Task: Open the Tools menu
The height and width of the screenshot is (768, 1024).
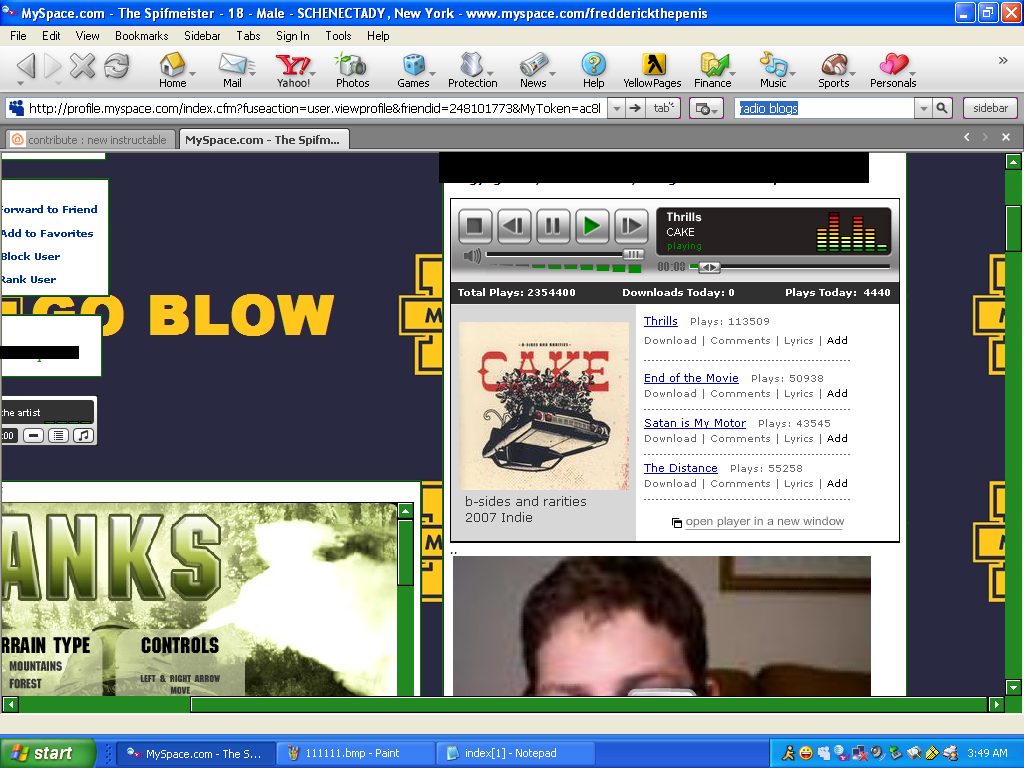Action: click(338, 36)
